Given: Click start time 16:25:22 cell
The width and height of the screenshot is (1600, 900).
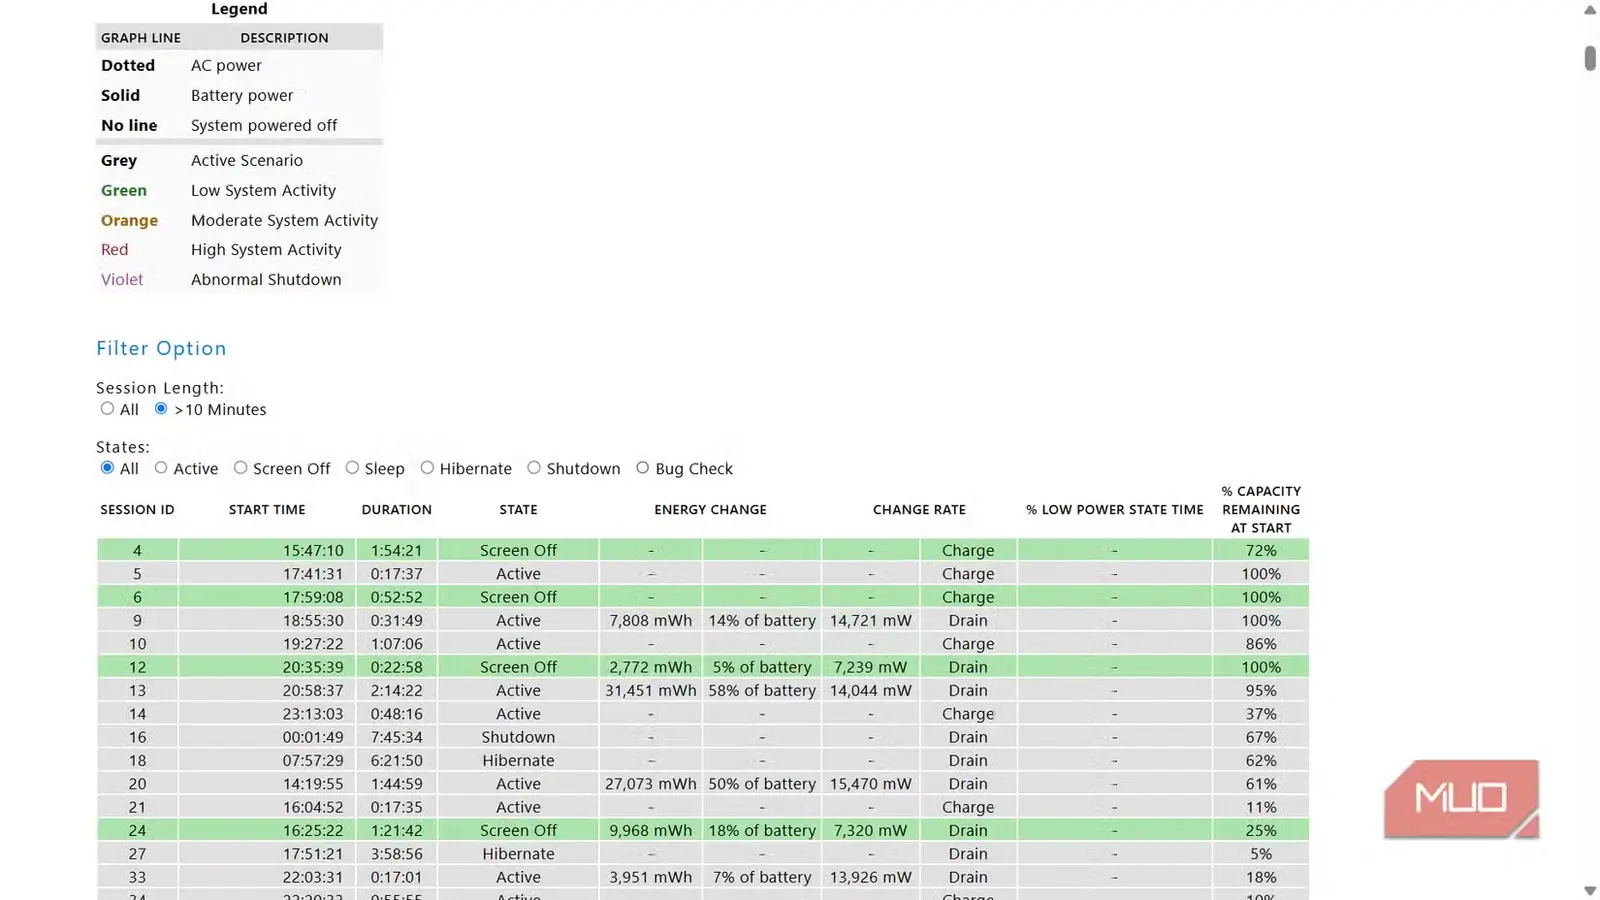Looking at the screenshot, I should [267, 831].
